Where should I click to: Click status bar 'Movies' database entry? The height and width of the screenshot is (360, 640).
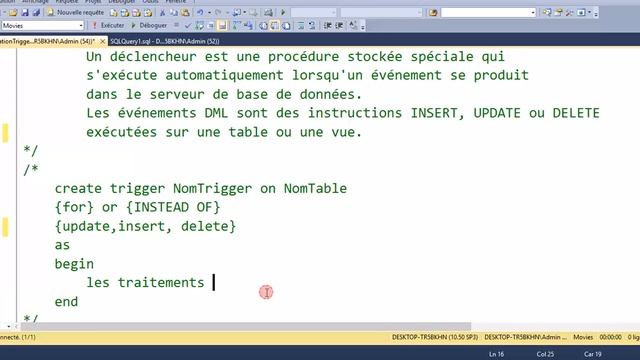point(583,337)
